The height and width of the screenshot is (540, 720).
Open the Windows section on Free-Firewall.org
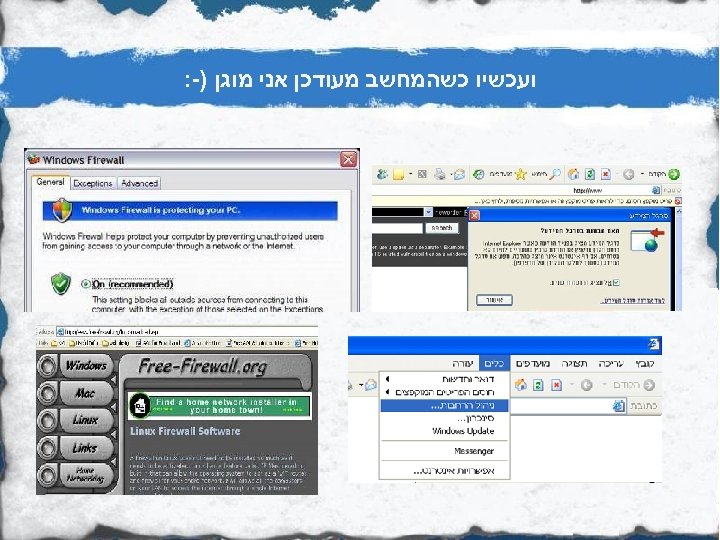tap(85, 366)
